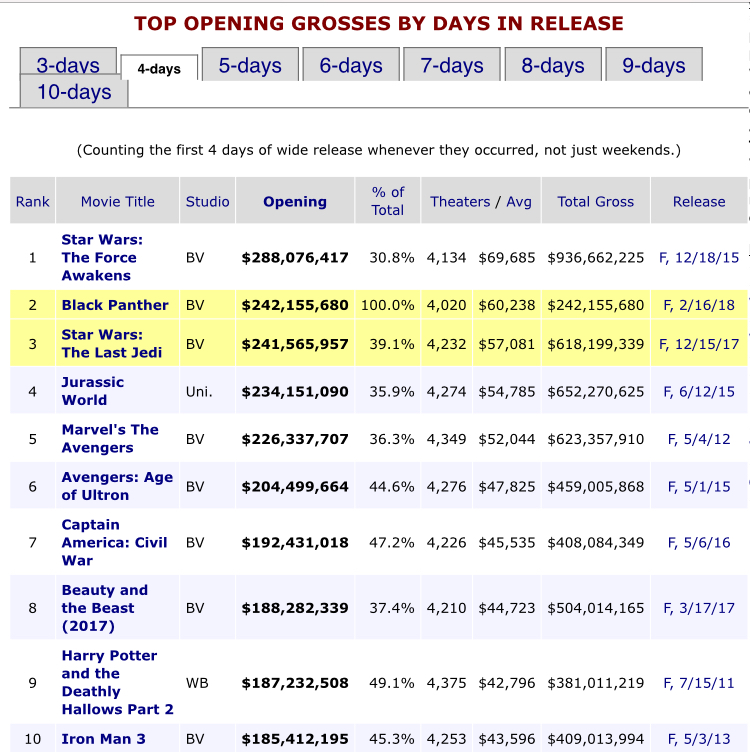The height and width of the screenshot is (752, 750).
Task: Select the 7-days tab
Action: coord(452,65)
